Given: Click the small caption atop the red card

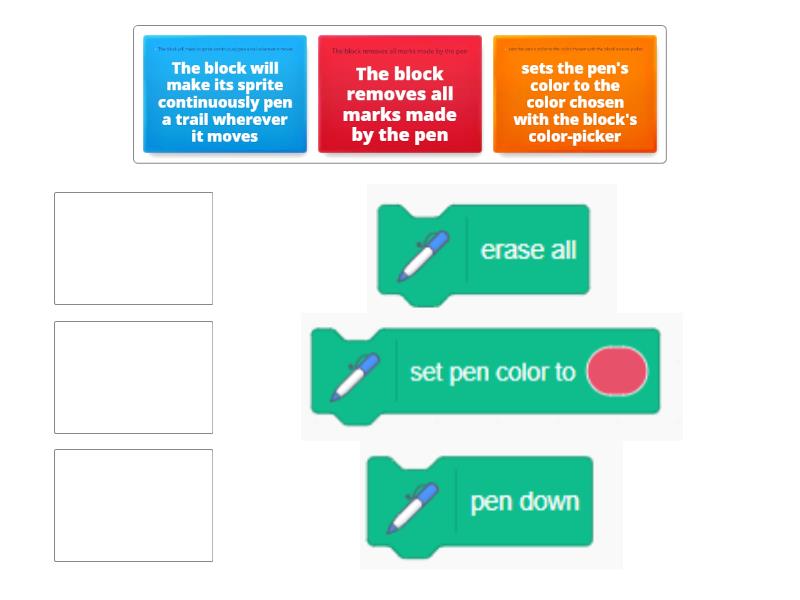Looking at the screenshot, I should coord(400,51).
